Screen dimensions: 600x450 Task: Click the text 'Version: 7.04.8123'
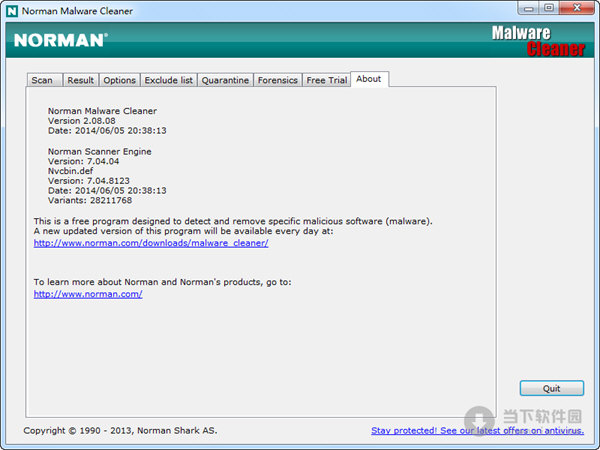coord(89,181)
